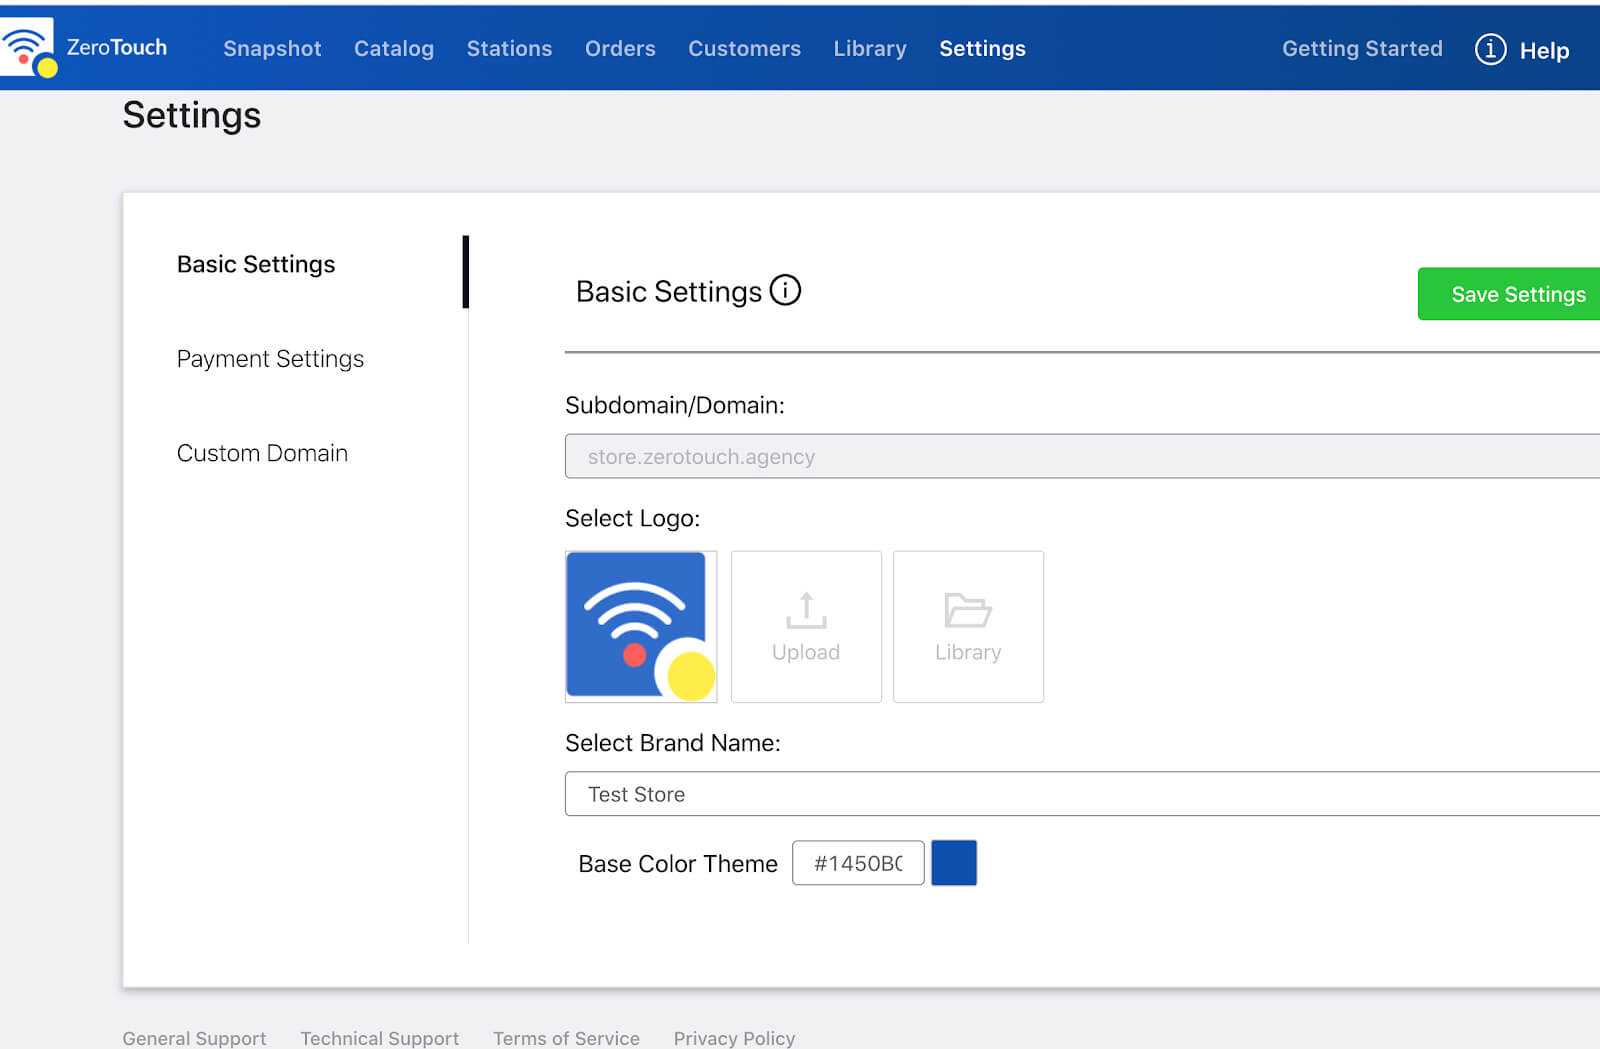1600x1049 pixels.
Task: Click the ZeroTouch brand name
Action: 116,47
